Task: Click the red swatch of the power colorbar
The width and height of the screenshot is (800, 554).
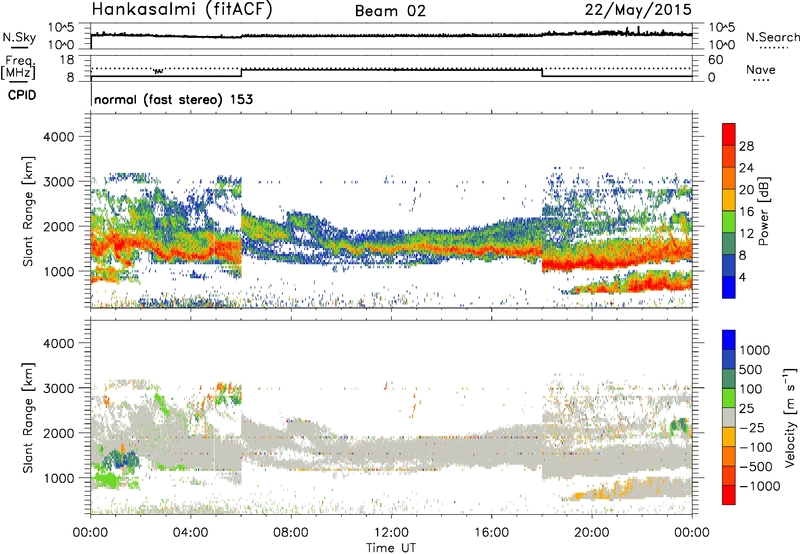Action: 729,134
